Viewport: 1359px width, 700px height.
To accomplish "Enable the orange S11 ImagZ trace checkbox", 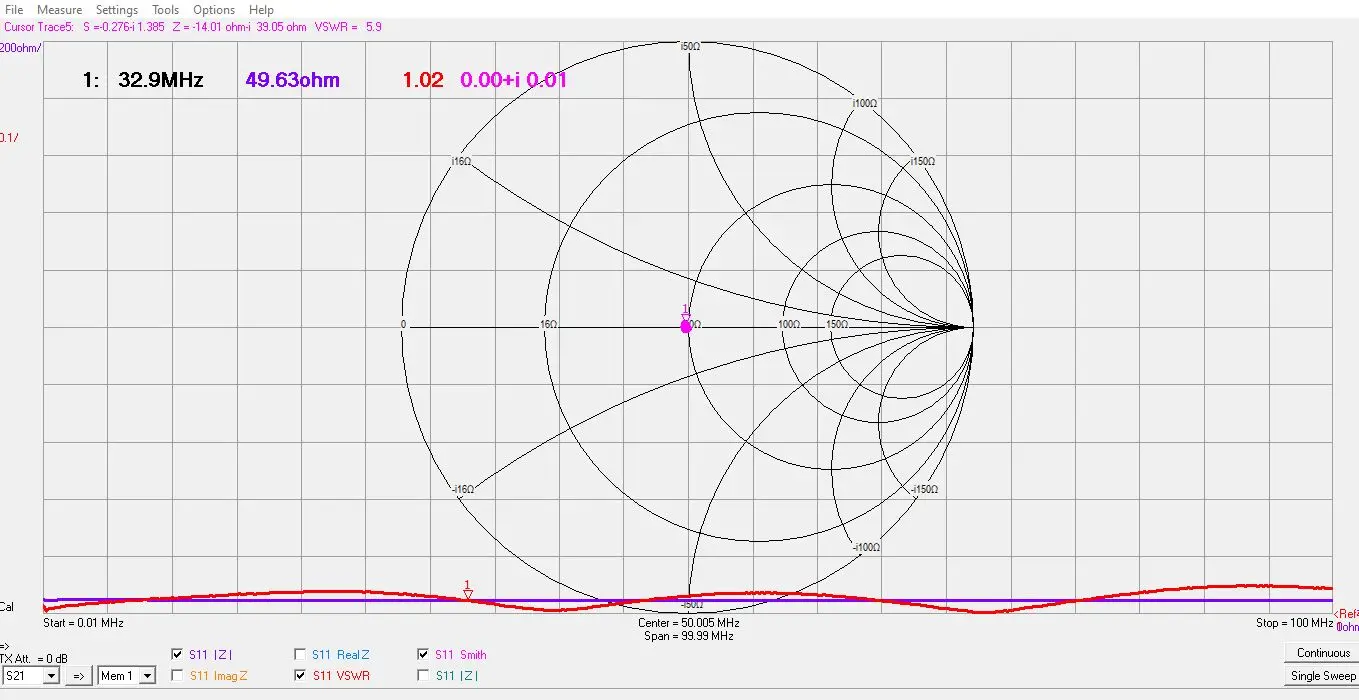I will point(178,676).
